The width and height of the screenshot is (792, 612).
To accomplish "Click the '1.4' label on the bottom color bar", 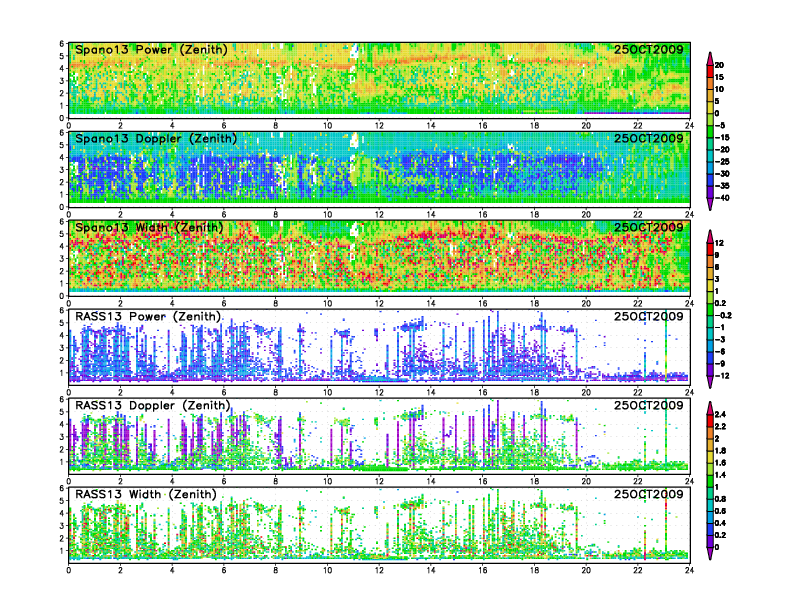I will click(720, 475).
